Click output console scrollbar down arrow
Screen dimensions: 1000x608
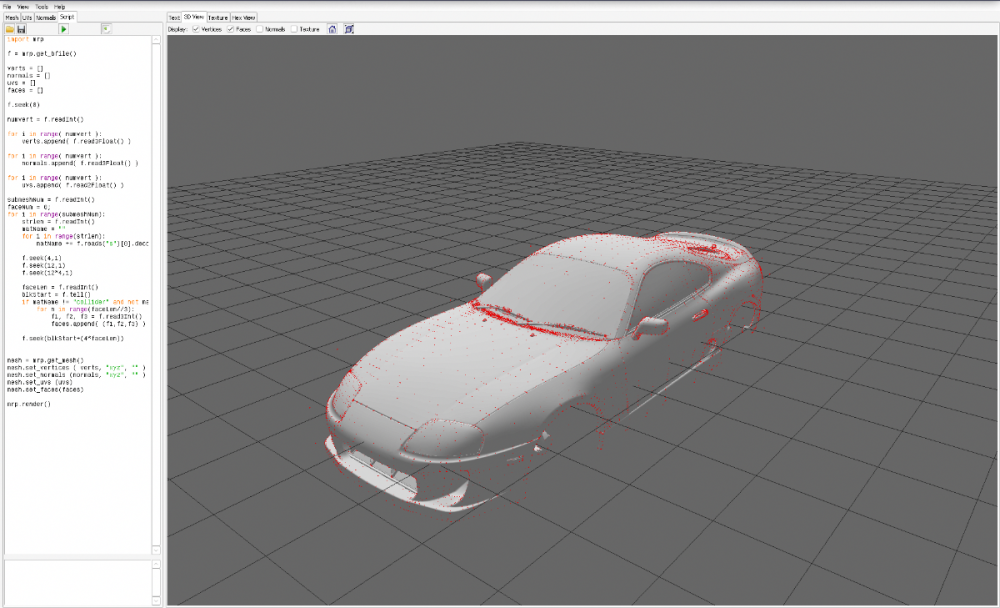(x=156, y=600)
